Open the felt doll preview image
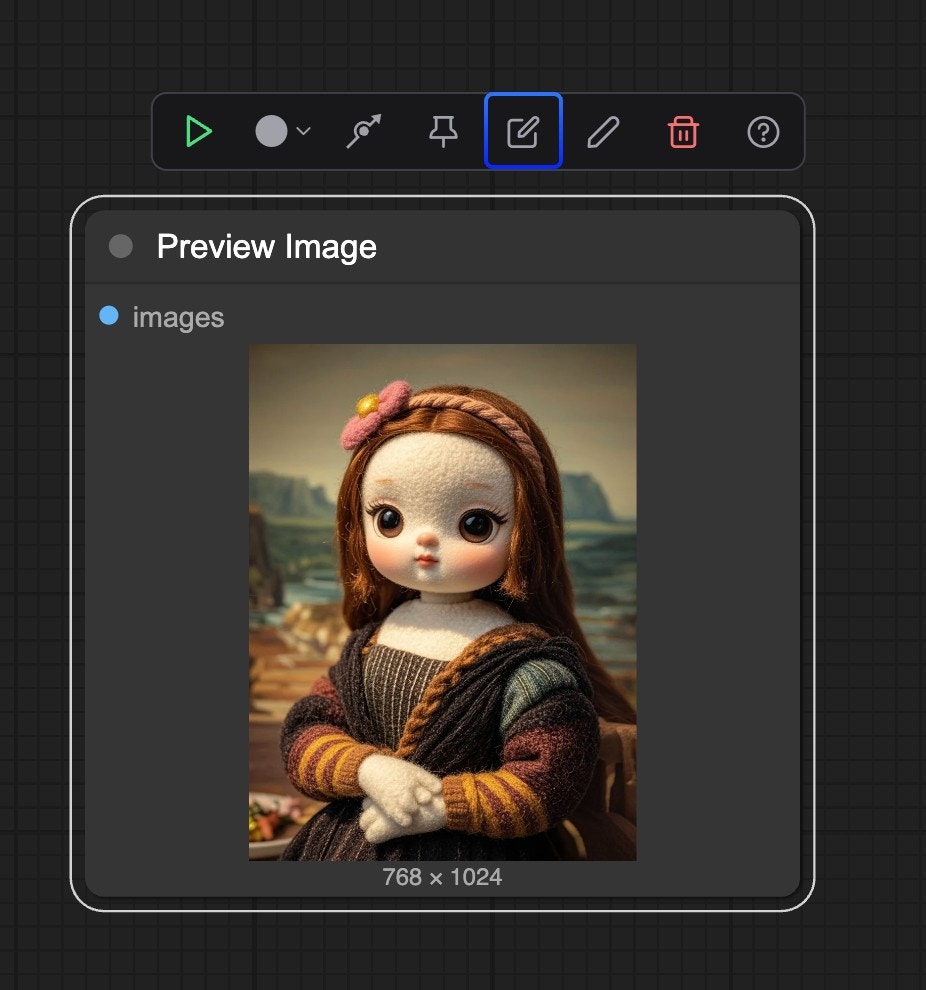Viewport: 926px width, 990px height. click(442, 602)
